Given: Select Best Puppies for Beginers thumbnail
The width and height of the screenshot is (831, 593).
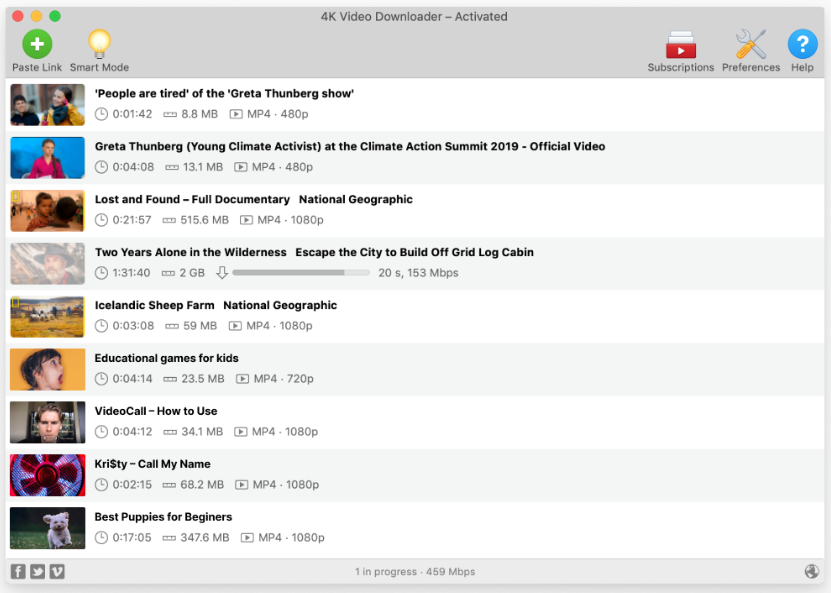Looking at the screenshot, I should click(x=47, y=528).
